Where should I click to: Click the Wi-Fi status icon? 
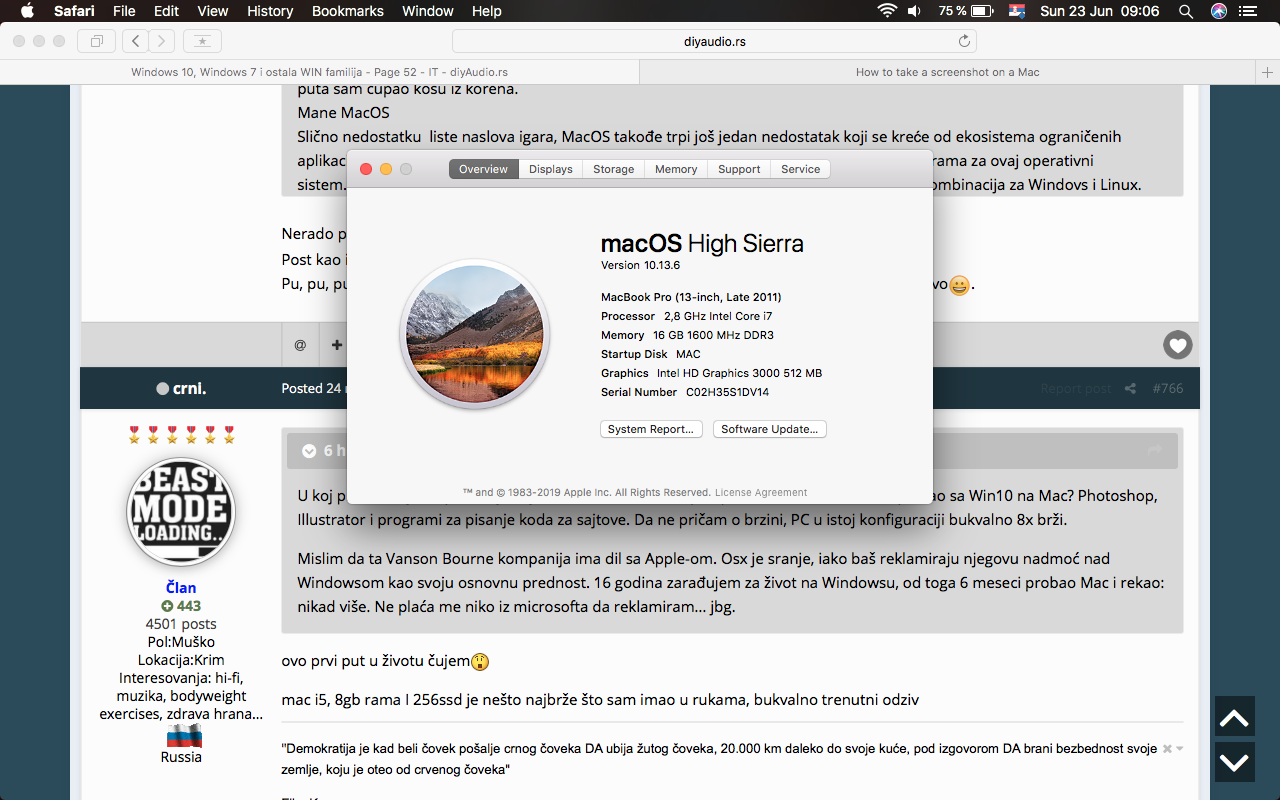pyautogui.click(x=886, y=11)
